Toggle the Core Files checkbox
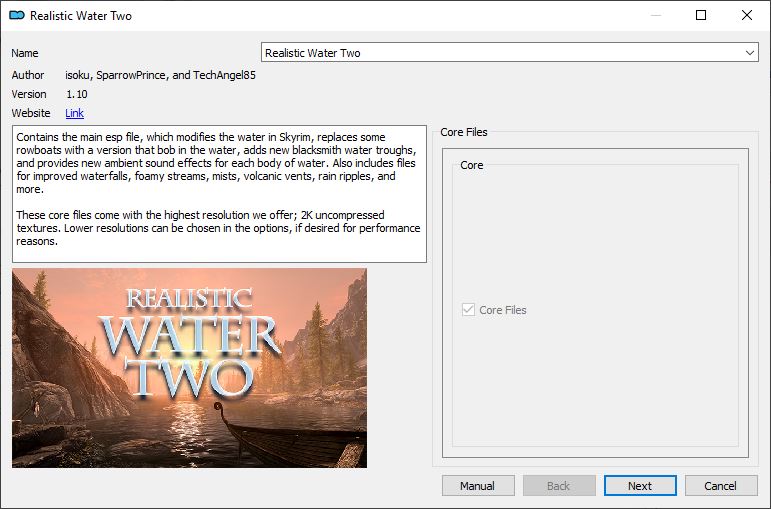The width and height of the screenshot is (771, 509). click(x=468, y=310)
